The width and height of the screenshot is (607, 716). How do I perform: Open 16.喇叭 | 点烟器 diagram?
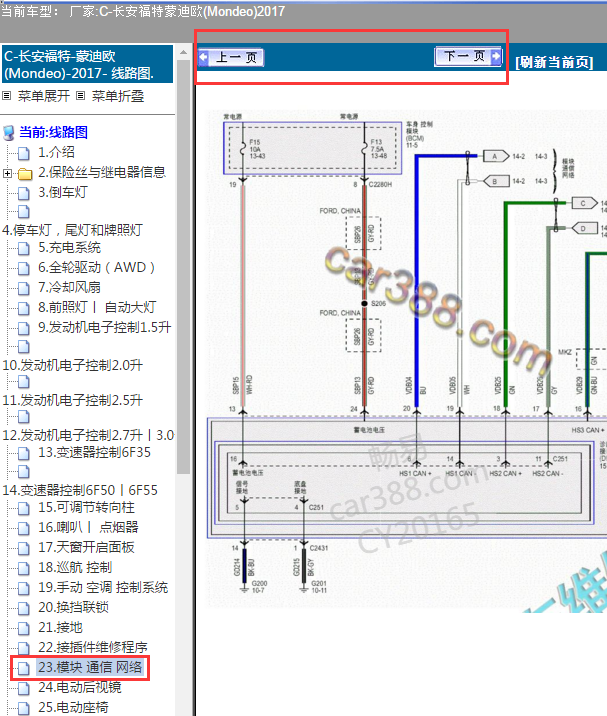click(x=88, y=527)
